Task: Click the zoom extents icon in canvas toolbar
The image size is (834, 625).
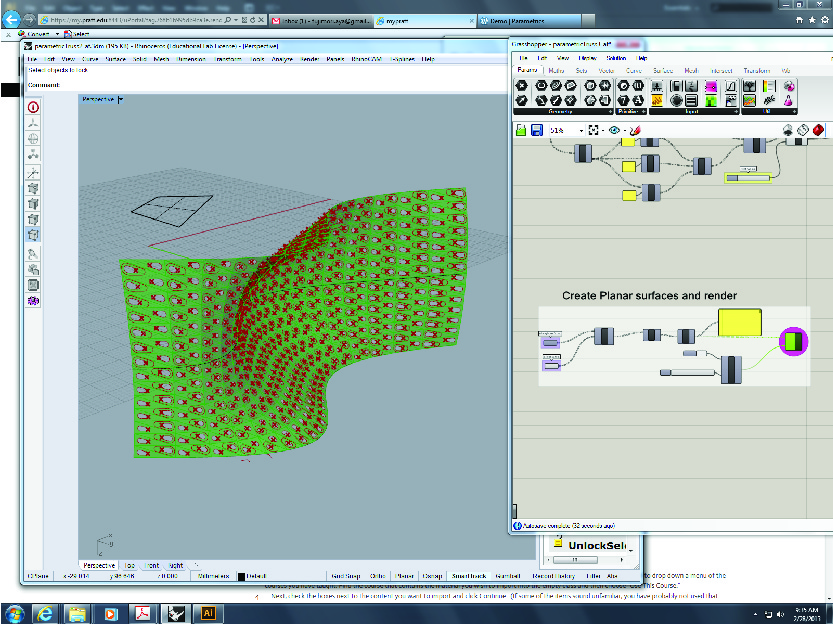Action: [593, 131]
